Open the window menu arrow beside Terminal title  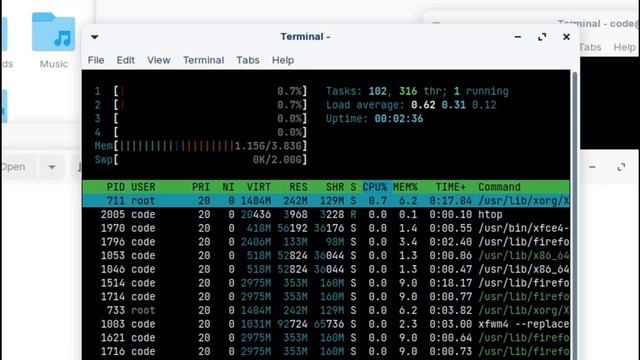[x=94, y=37]
